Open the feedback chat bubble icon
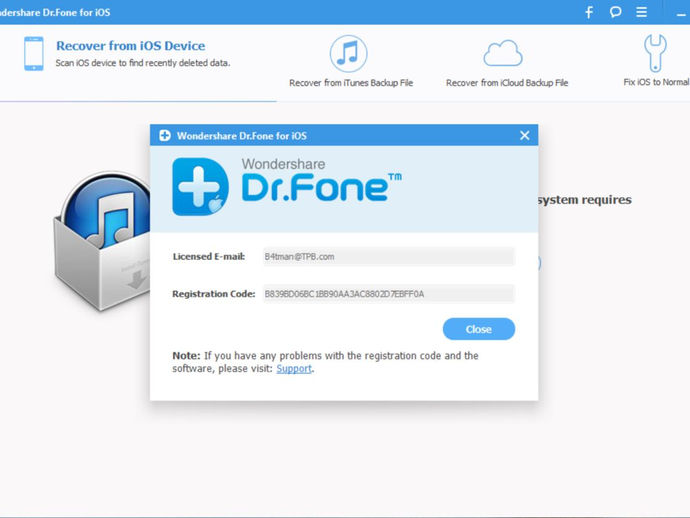This screenshot has height=518, width=690. point(615,12)
